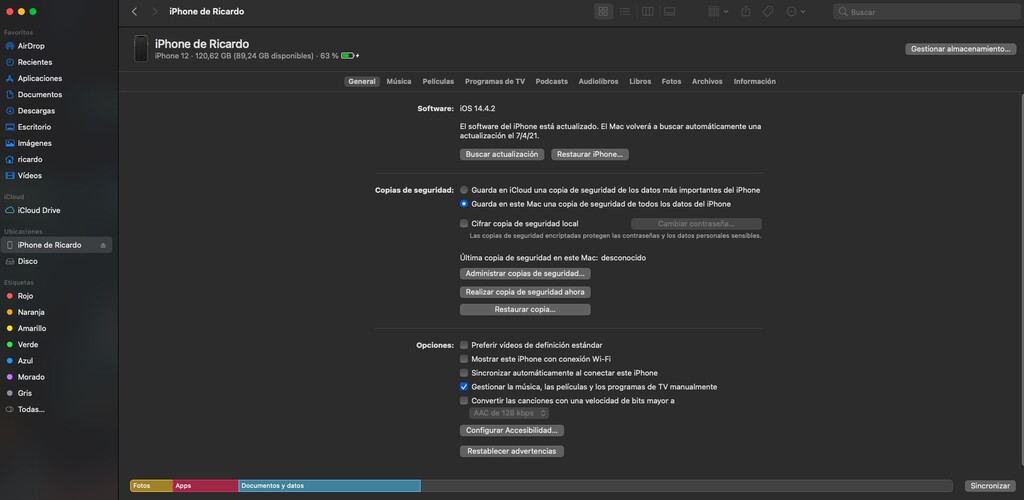Screen dimensions: 1024x500
Task: Click Restaurar copia… button
Action: coord(525,309)
